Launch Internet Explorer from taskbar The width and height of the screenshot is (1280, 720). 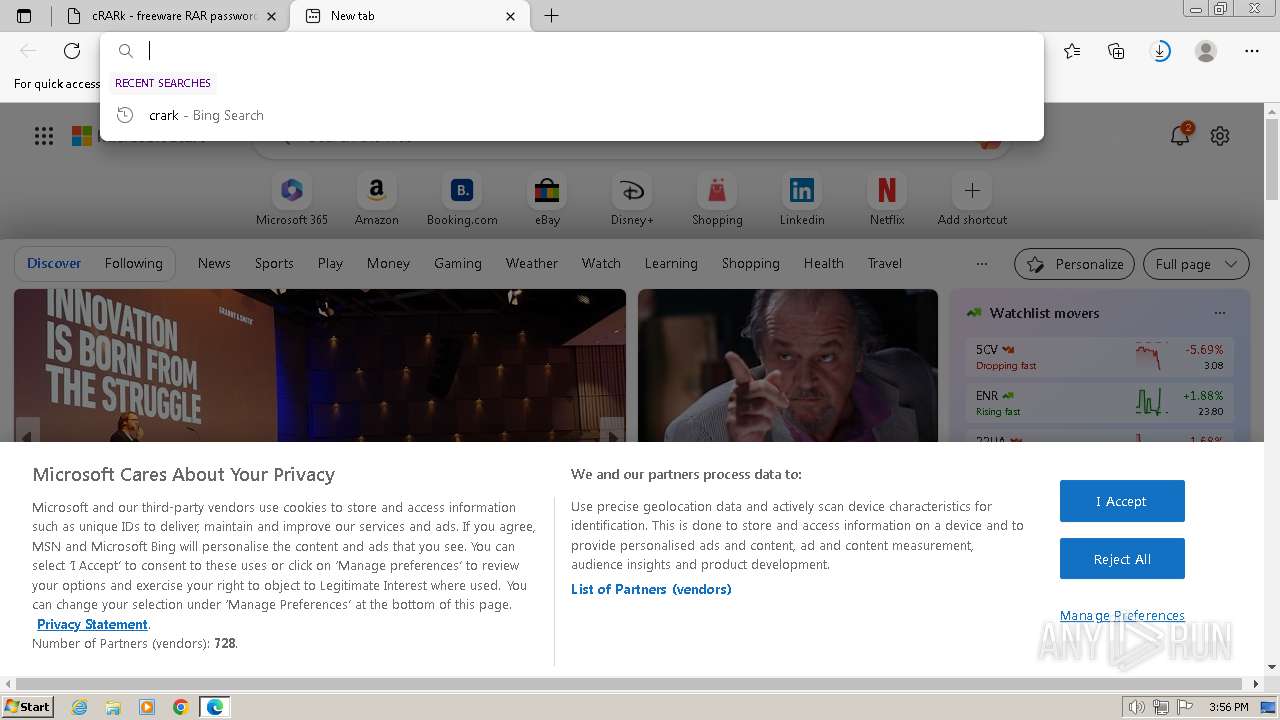click(79, 707)
